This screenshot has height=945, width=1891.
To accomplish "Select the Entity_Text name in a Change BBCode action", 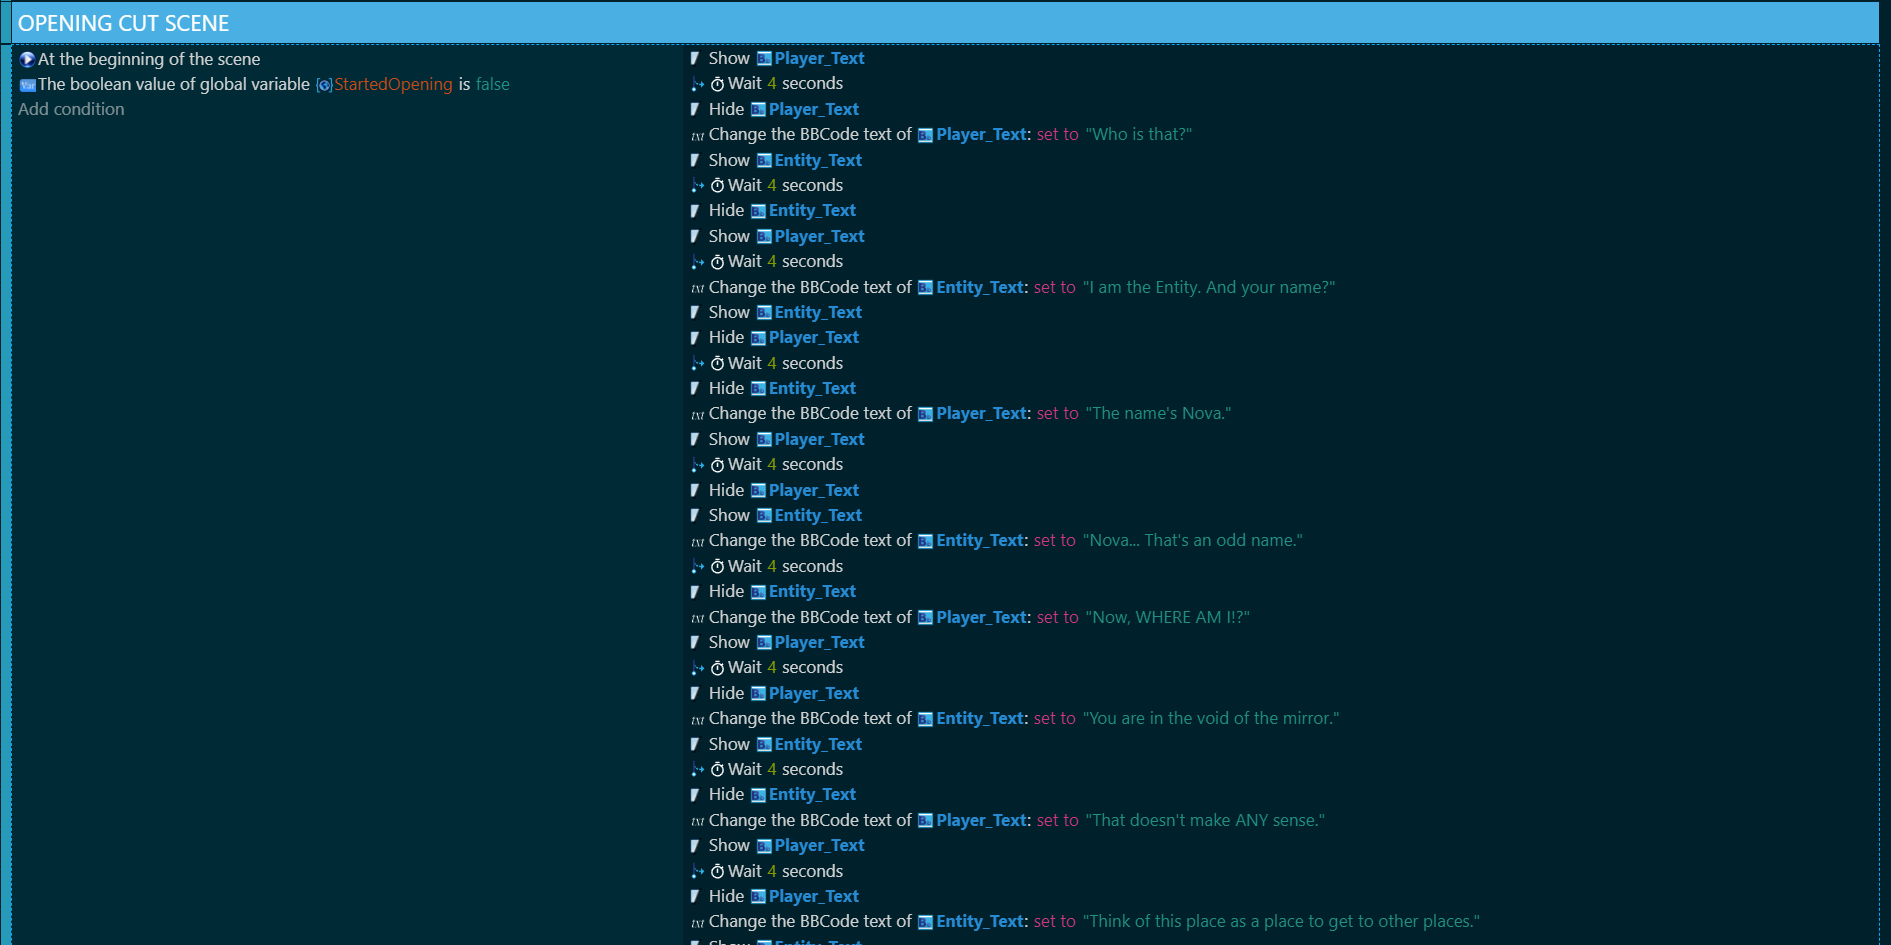I will [x=978, y=287].
